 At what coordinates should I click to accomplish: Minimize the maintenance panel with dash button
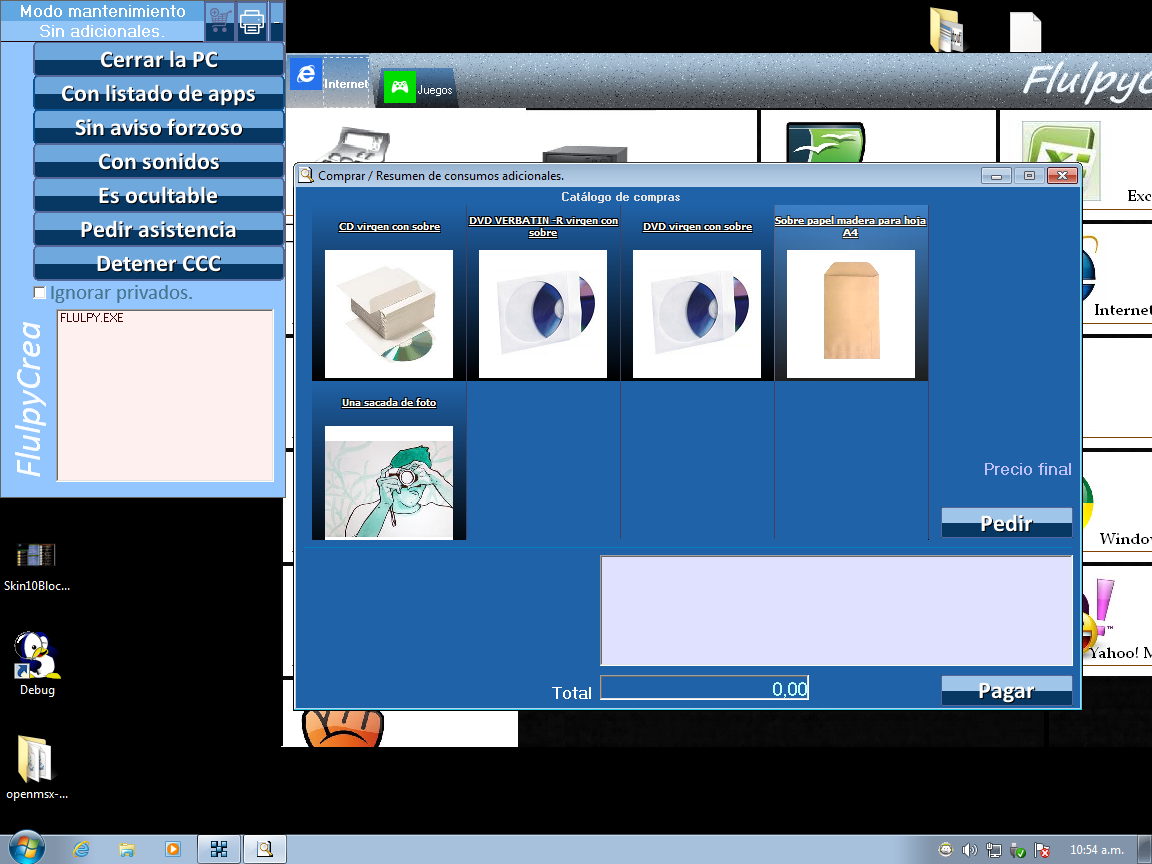(x=276, y=21)
